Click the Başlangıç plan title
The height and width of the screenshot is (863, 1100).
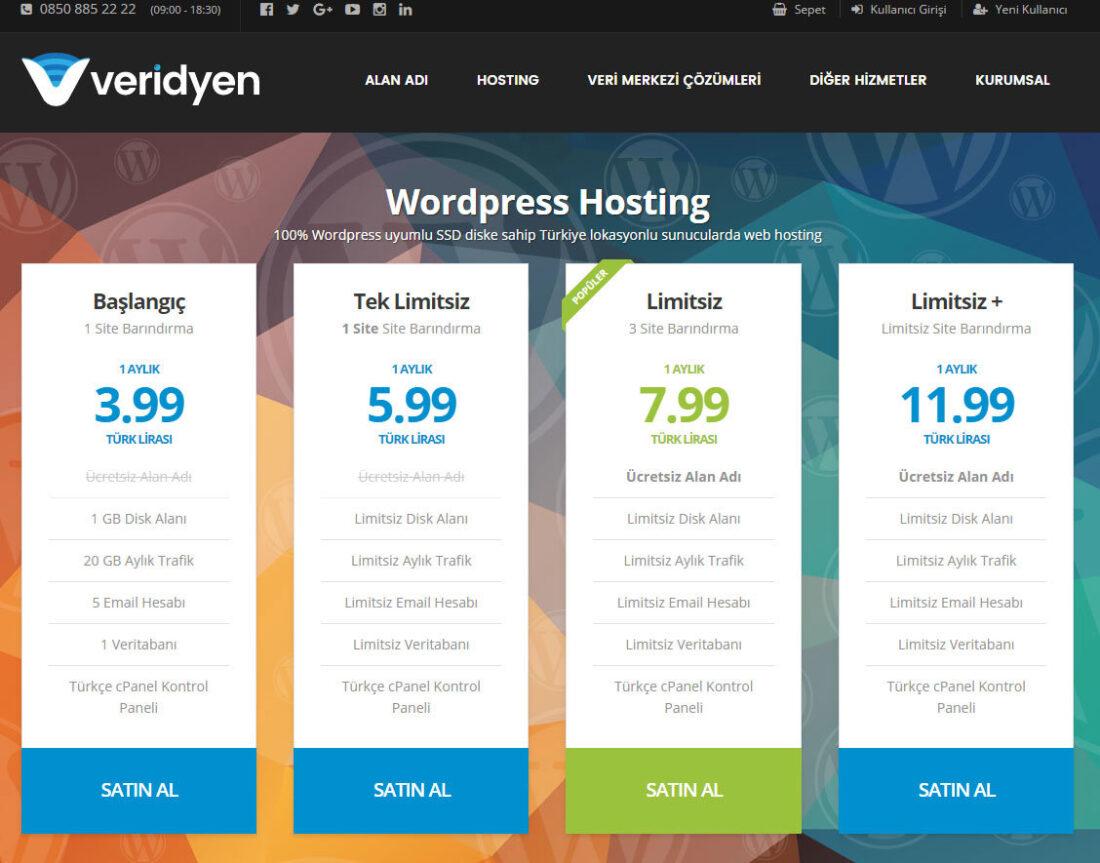(x=139, y=302)
